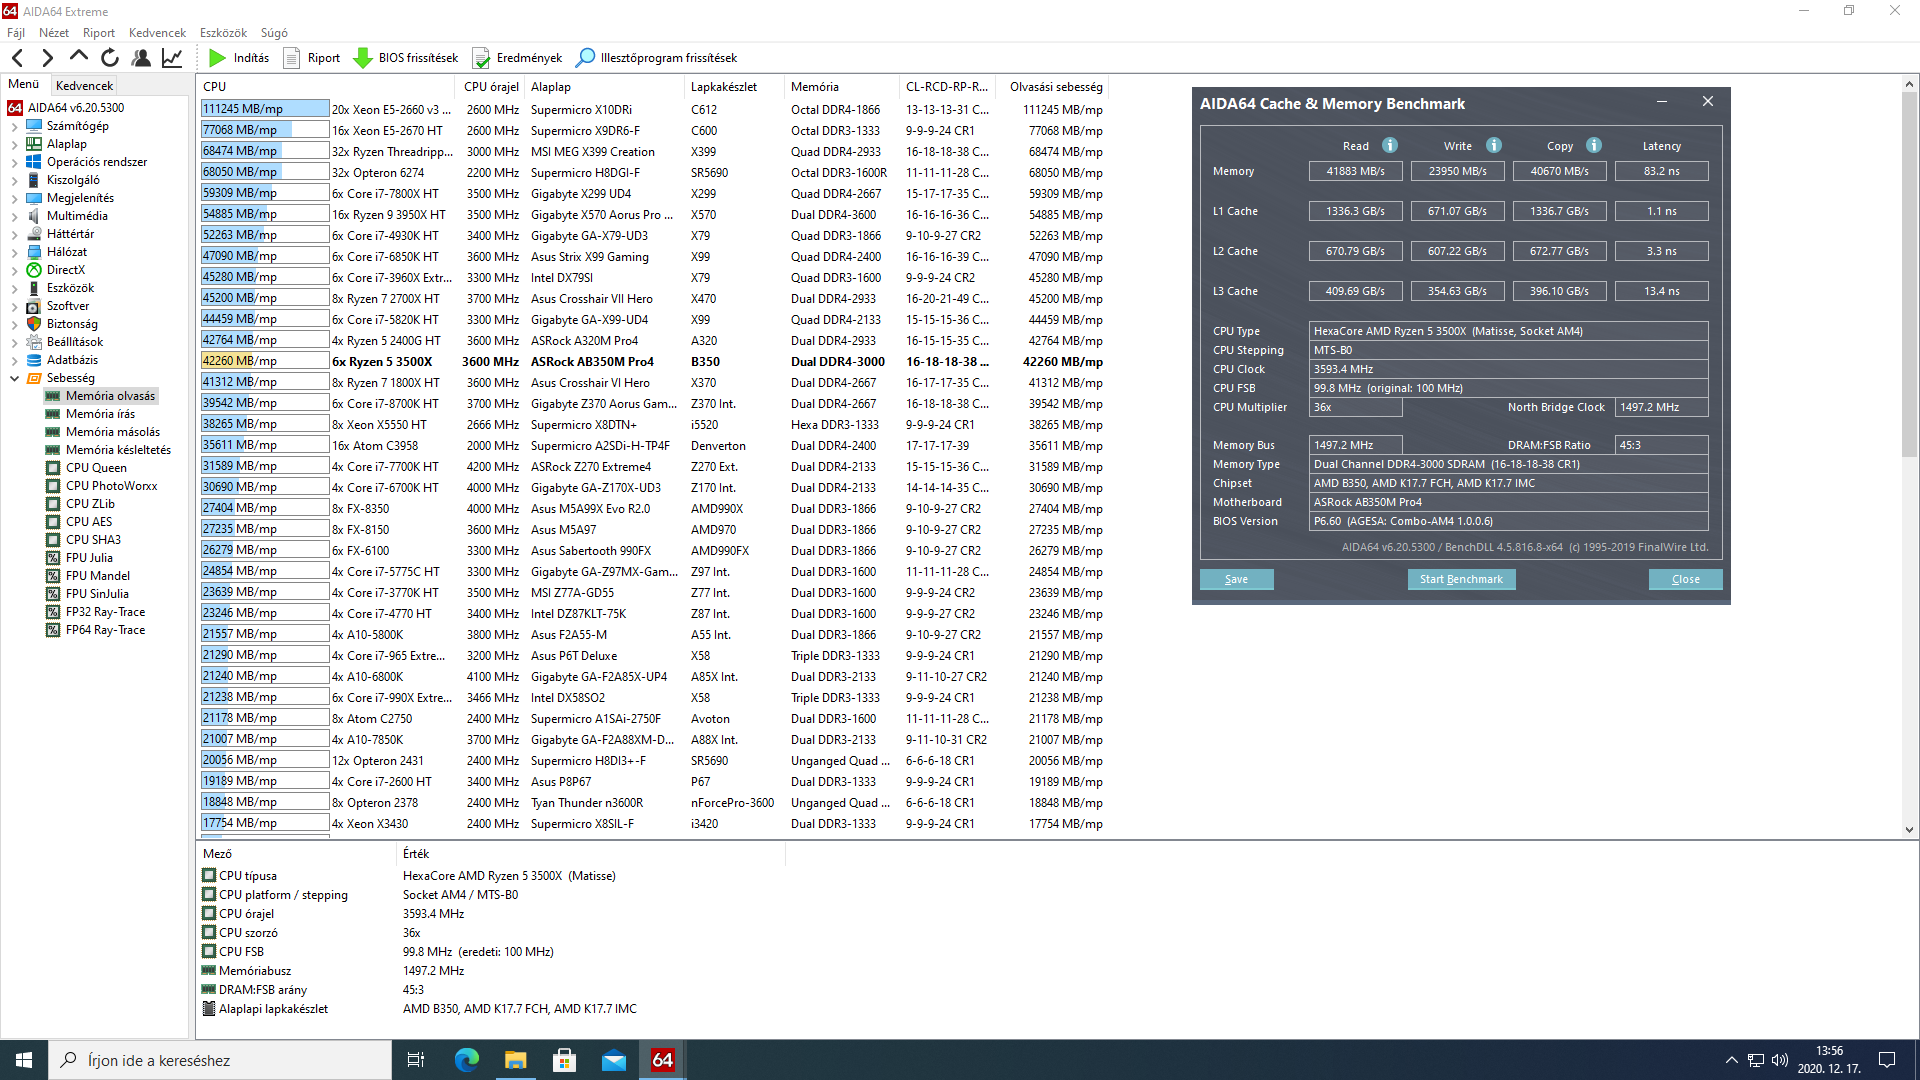
Task: Expand the Számítógép tree node
Action: 15,126
